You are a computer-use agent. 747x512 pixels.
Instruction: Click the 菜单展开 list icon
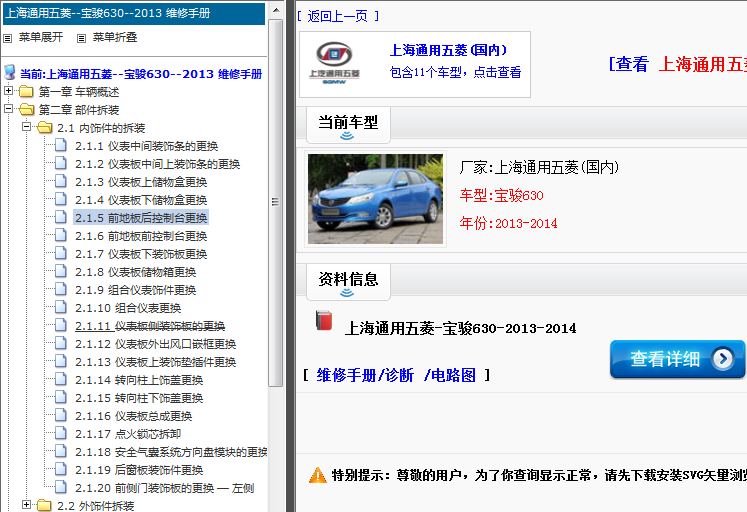[x=8, y=38]
